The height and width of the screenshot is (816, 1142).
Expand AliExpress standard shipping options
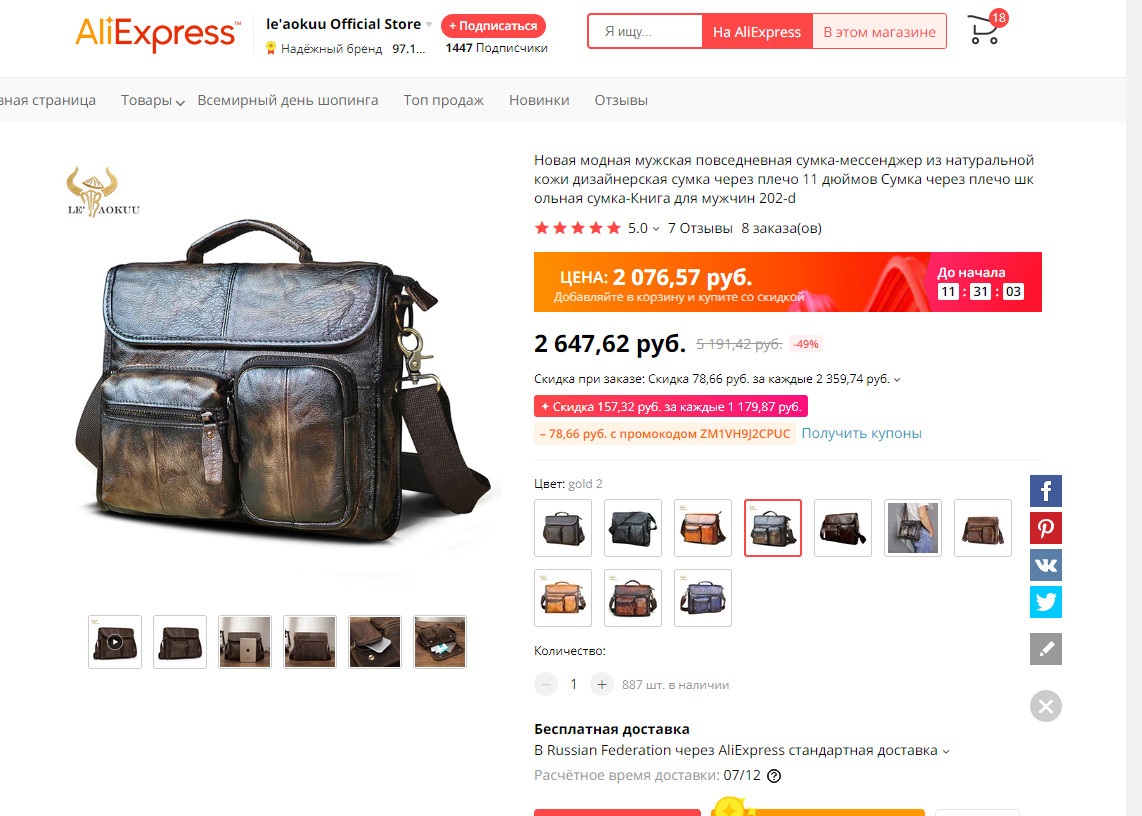click(x=945, y=751)
